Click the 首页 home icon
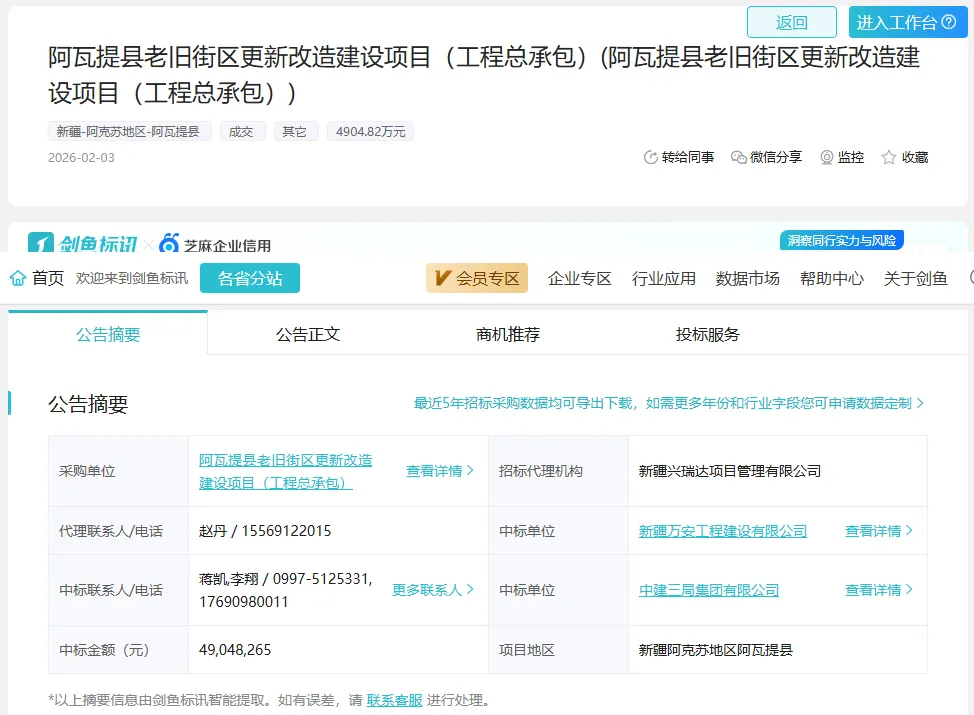Viewport: 974px width, 715px height. click(x=18, y=278)
